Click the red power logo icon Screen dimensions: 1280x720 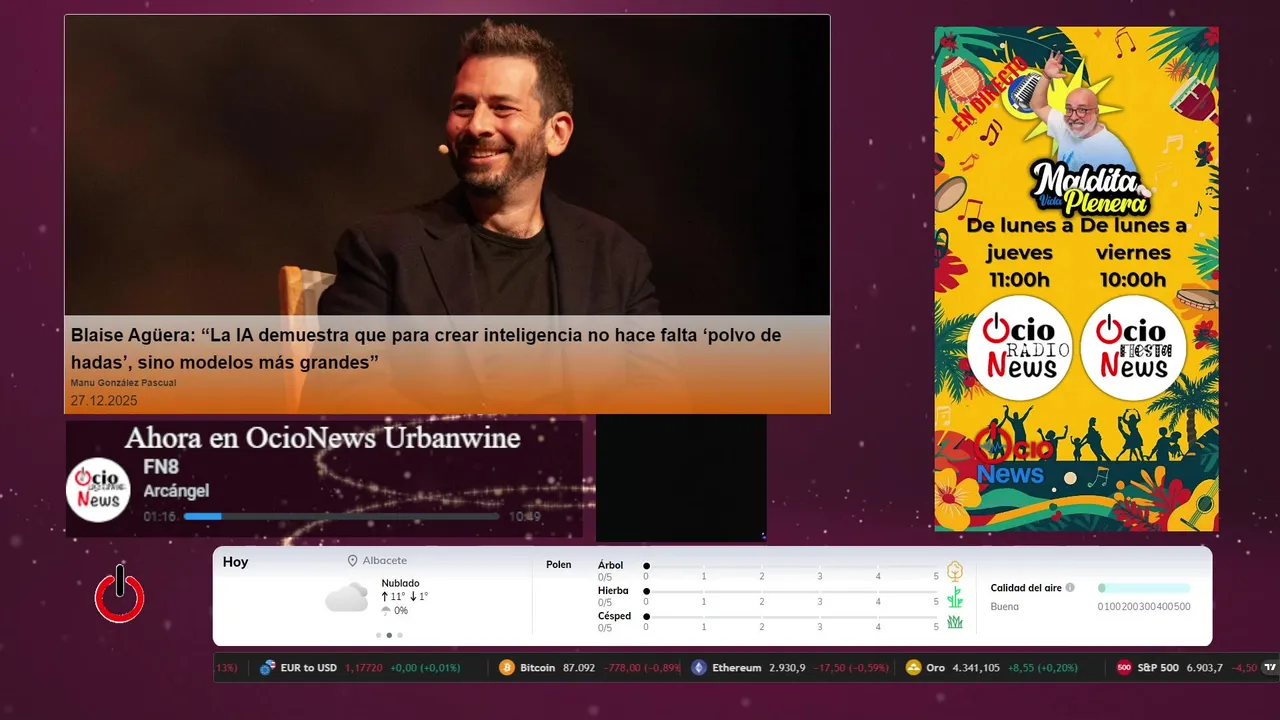click(x=120, y=594)
